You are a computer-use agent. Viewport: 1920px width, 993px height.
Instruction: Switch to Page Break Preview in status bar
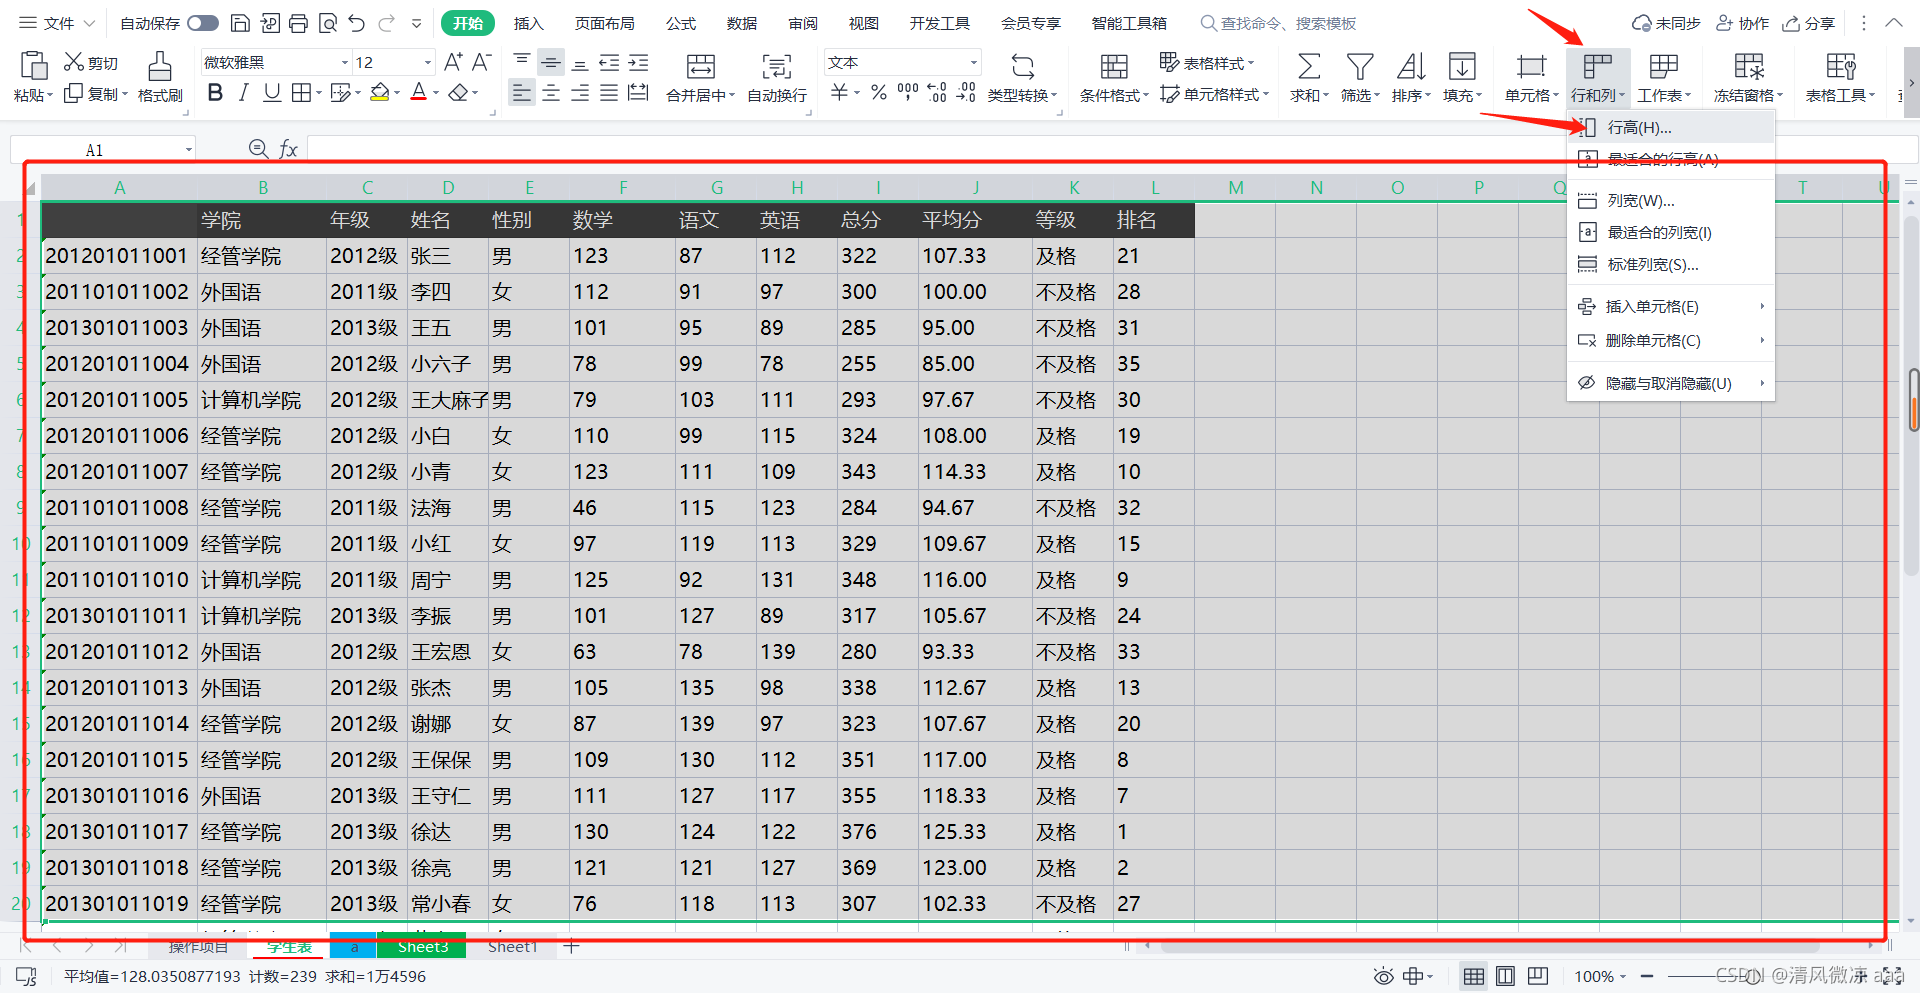(x=1538, y=976)
